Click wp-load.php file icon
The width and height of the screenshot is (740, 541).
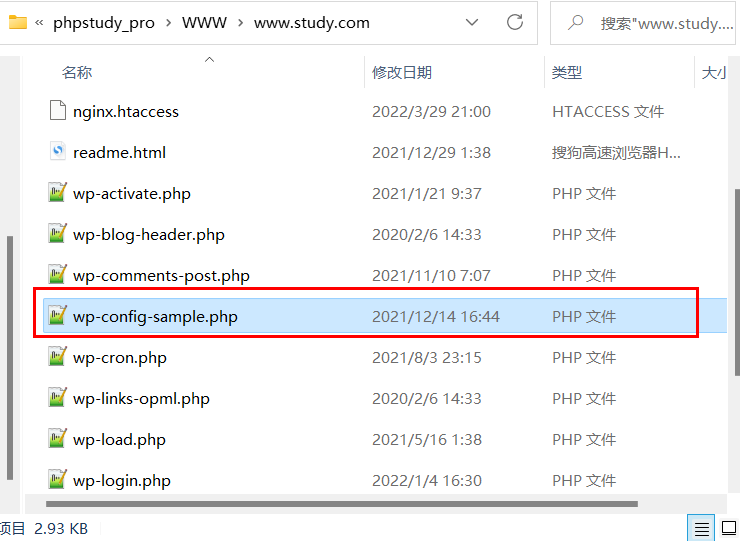[x=58, y=439]
